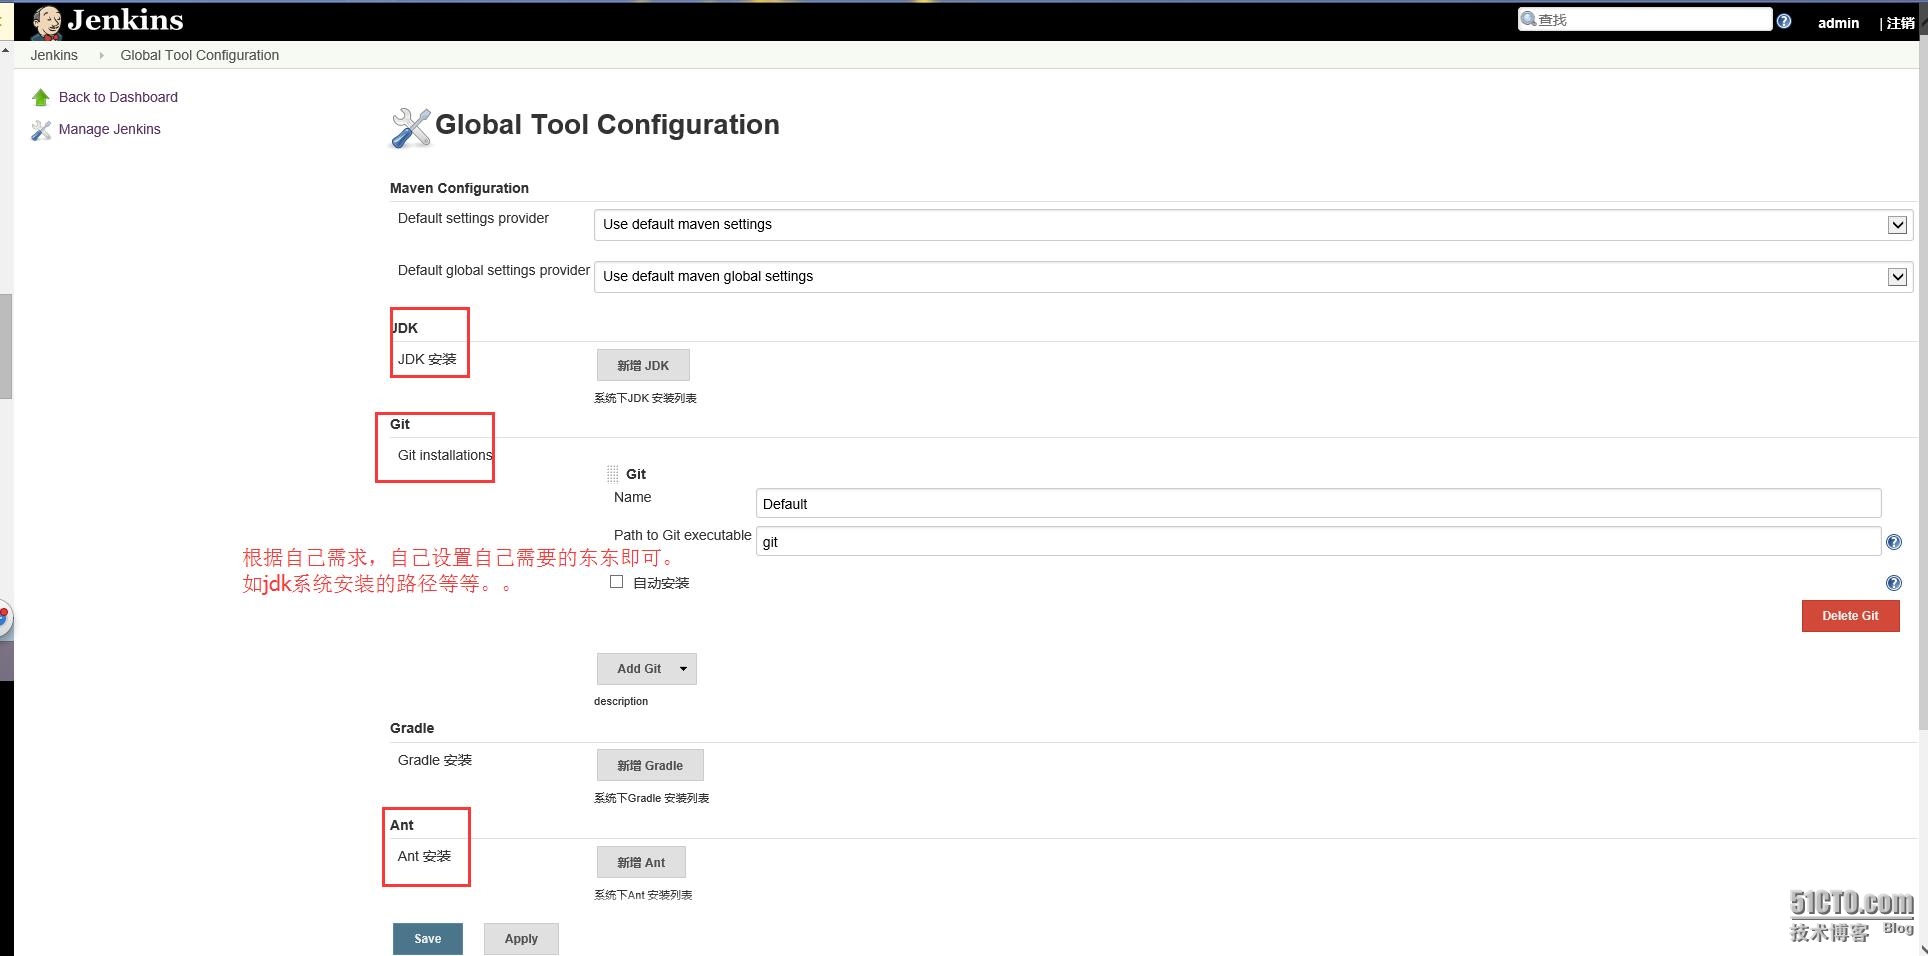Click the admin user link

(1838, 22)
